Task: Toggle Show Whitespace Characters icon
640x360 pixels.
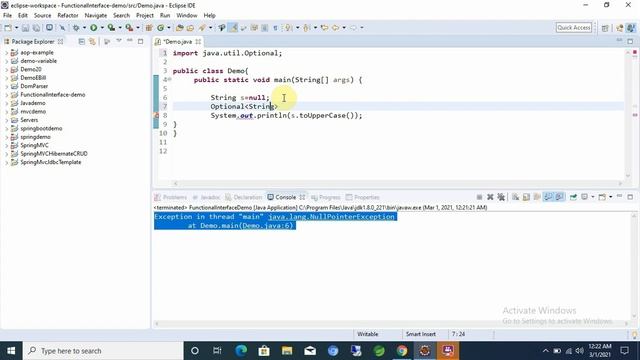Action: (x=276, y=28)
